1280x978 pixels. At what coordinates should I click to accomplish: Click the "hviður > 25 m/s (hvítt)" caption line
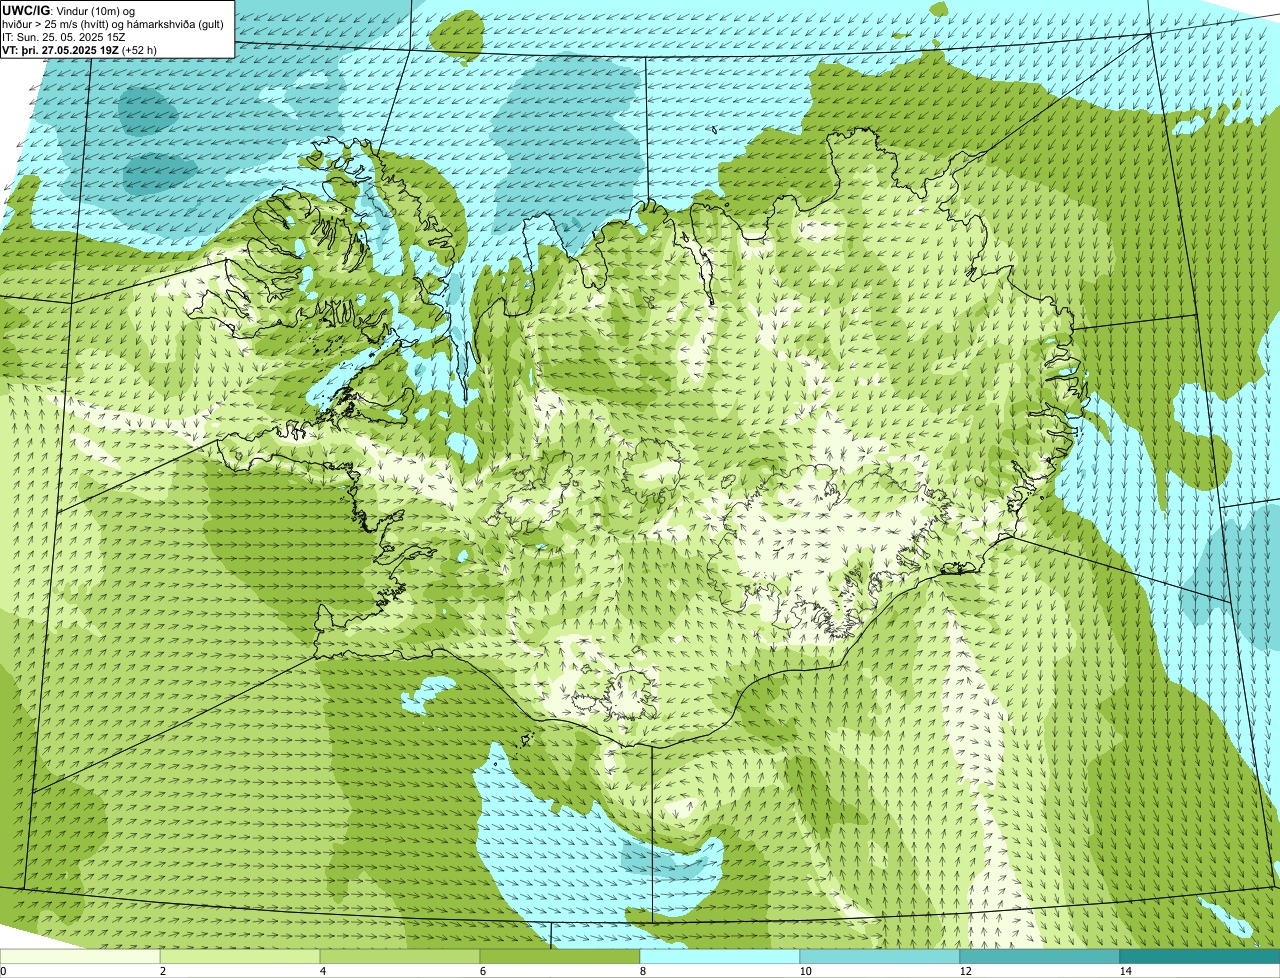pos(115,24)
